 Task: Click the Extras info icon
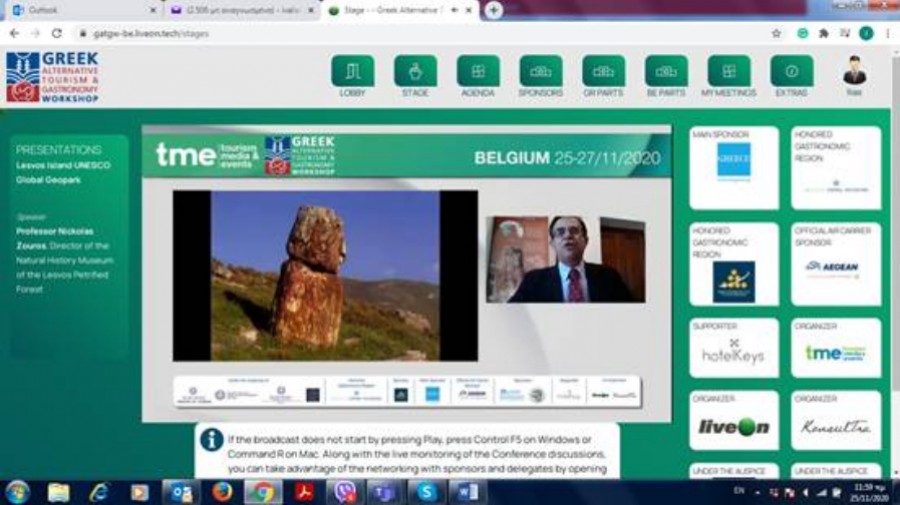coord(791,72)
